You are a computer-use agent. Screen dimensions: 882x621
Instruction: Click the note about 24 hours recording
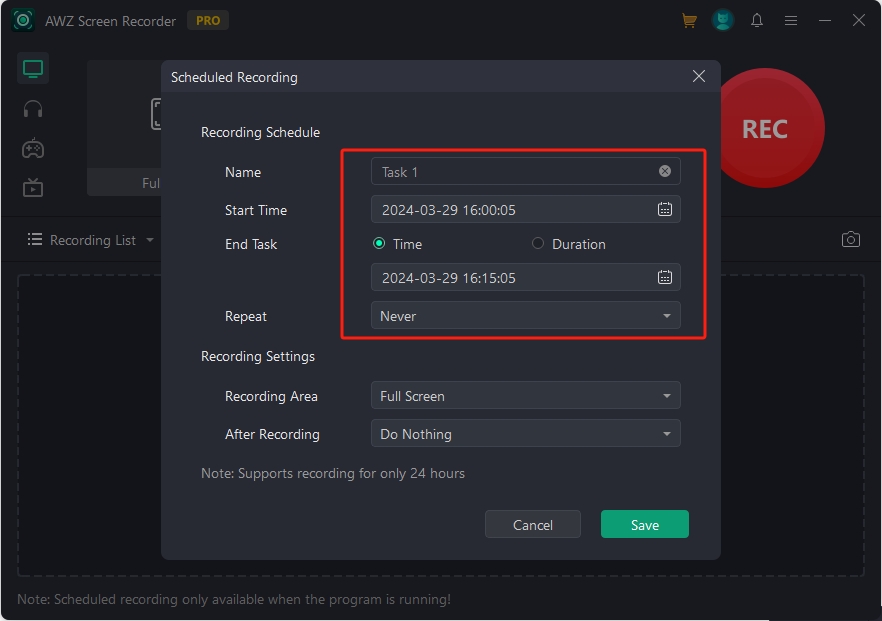pyautogui.click(x=333, y=473)
